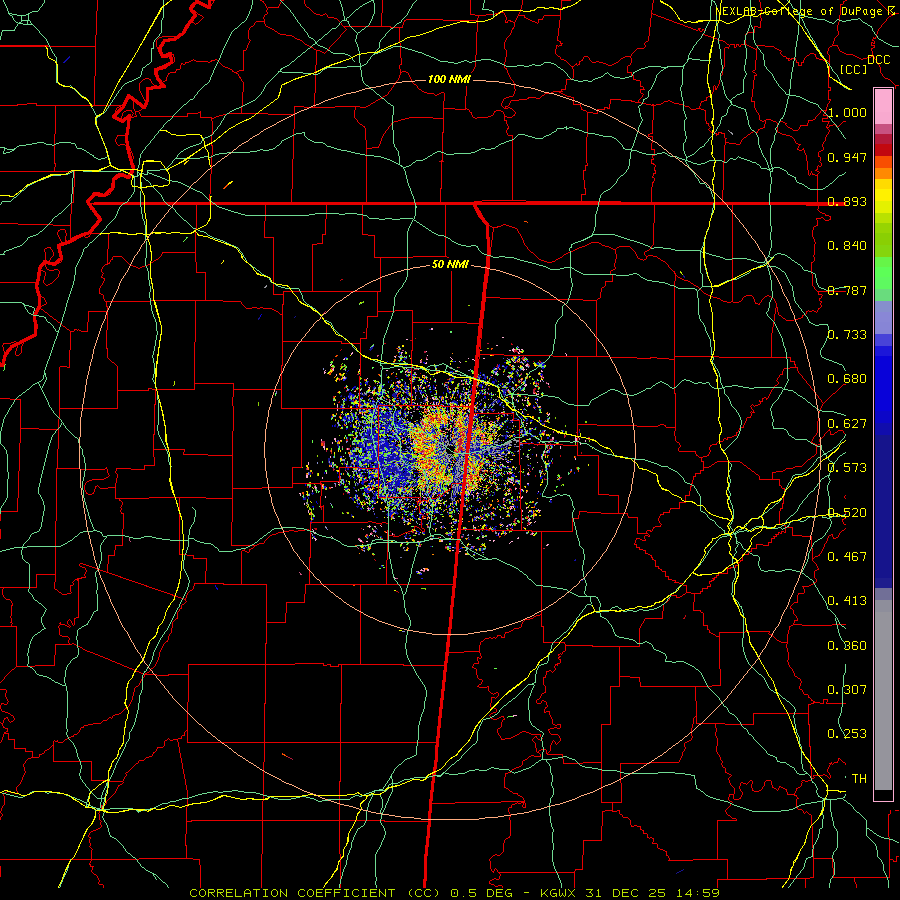900x900 pixels.
Task: Click the 0.253 scale value
Action: tap(847, 734)
